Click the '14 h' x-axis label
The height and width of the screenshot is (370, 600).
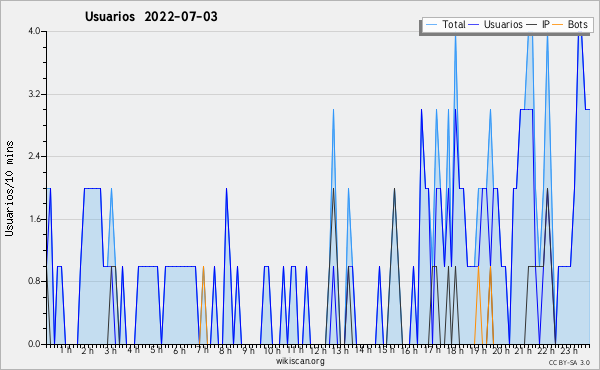[x=363, y=350]
